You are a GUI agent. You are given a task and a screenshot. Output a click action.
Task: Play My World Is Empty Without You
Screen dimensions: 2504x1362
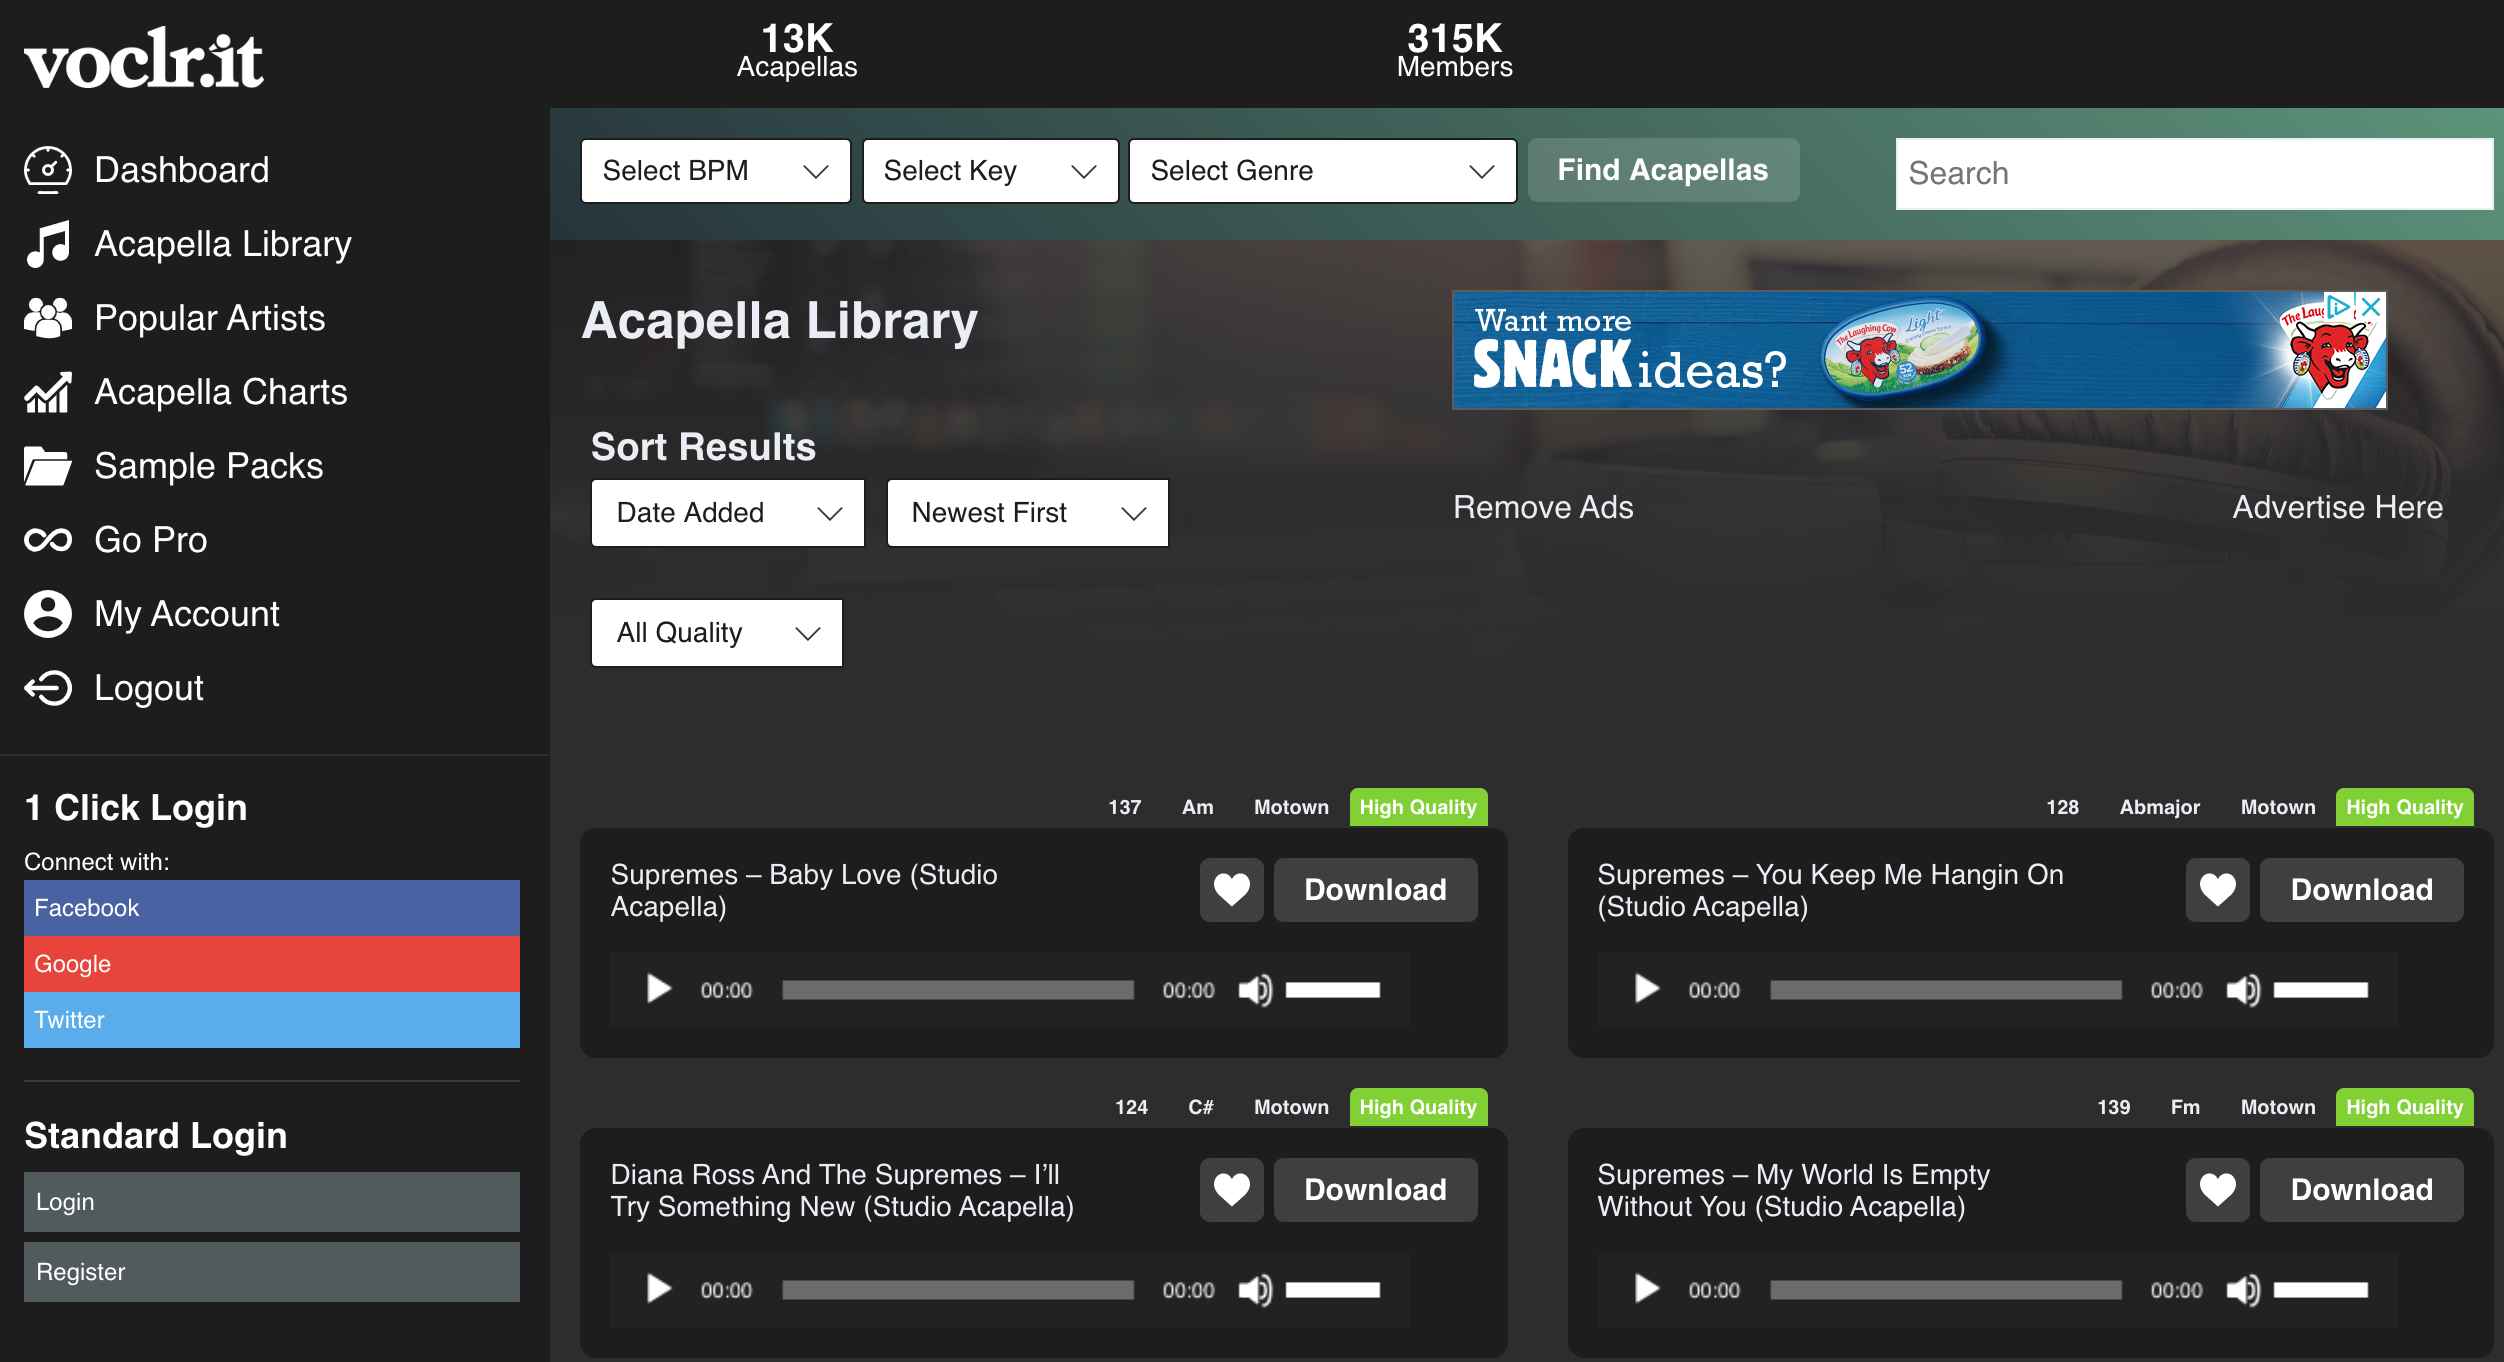[1646, 1289]
